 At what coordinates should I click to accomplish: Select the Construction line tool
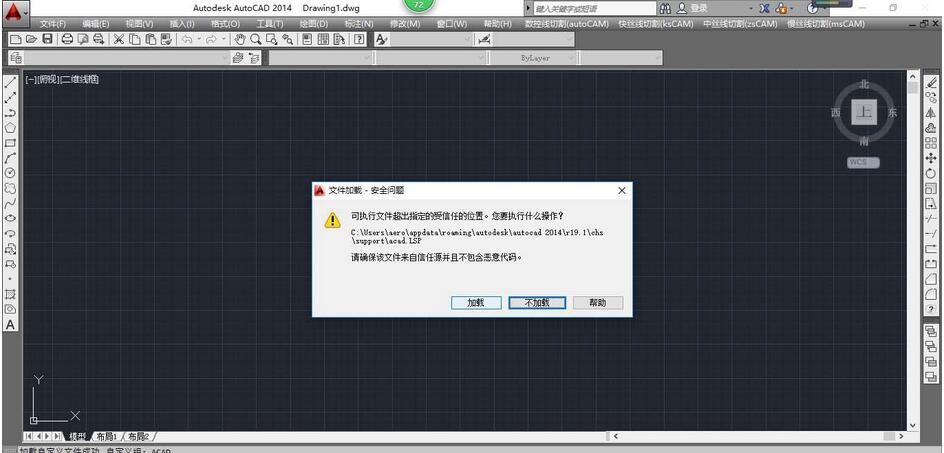click(10, 97)
